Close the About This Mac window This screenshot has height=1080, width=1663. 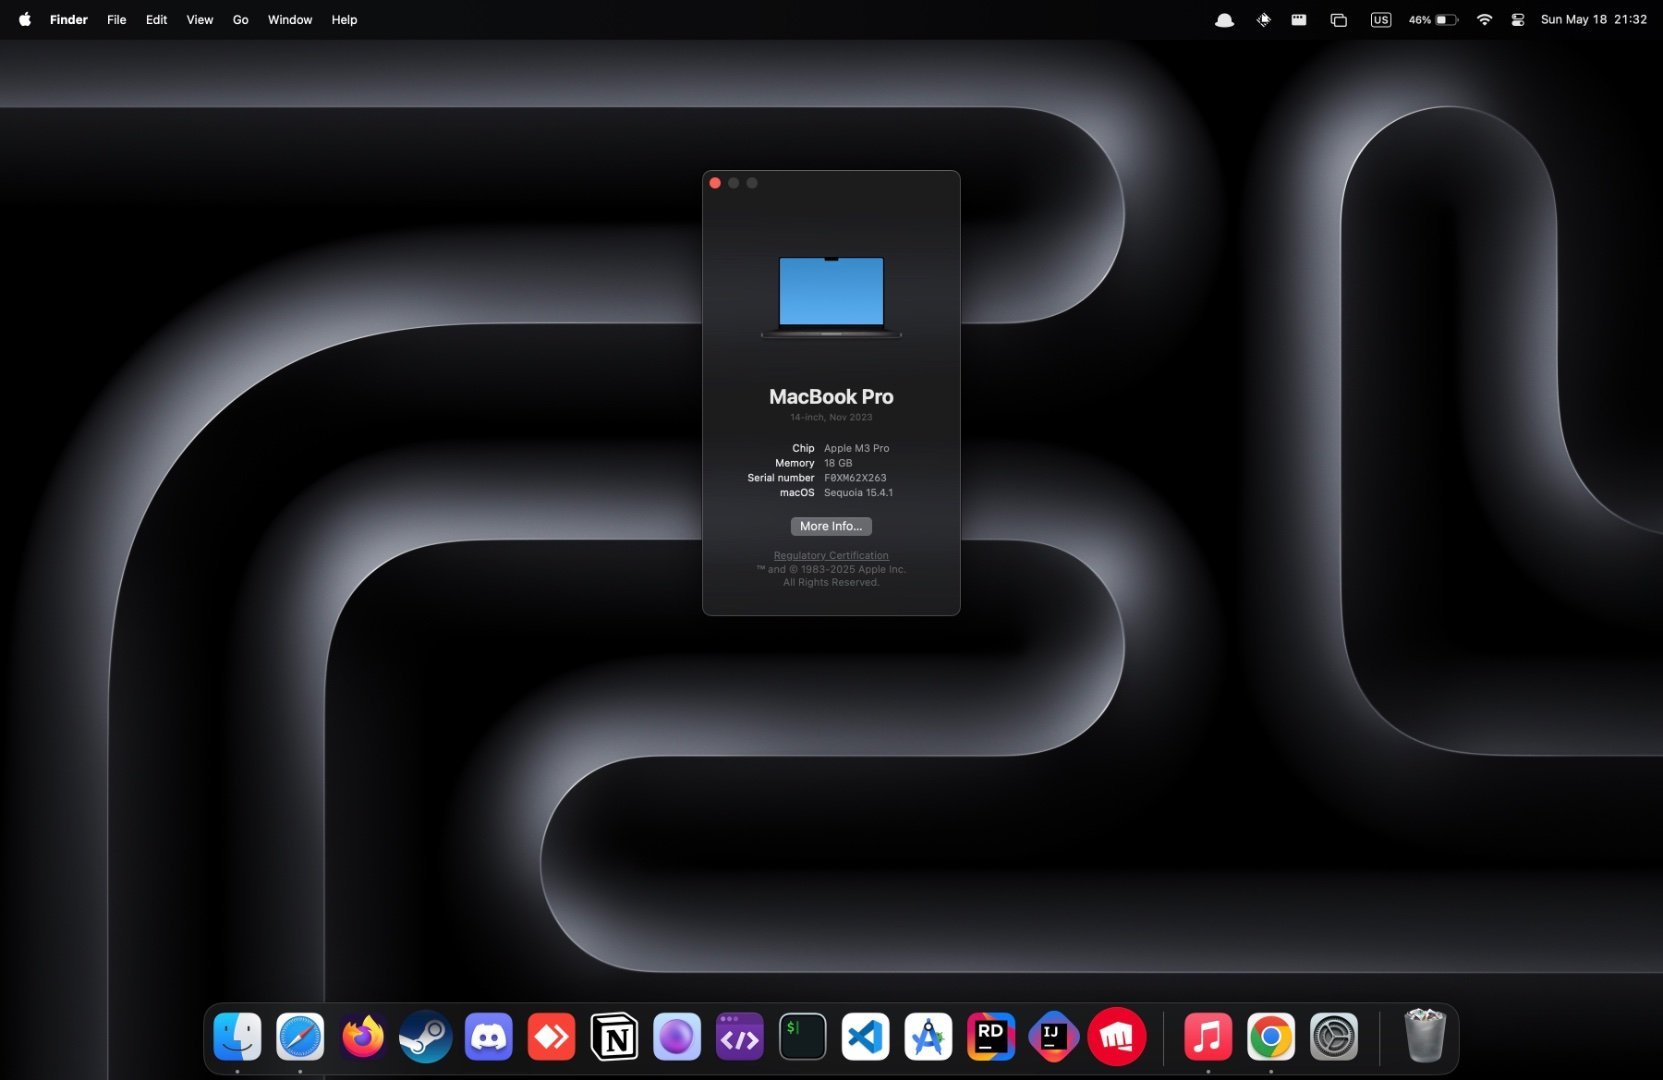[x=715, y=183]
